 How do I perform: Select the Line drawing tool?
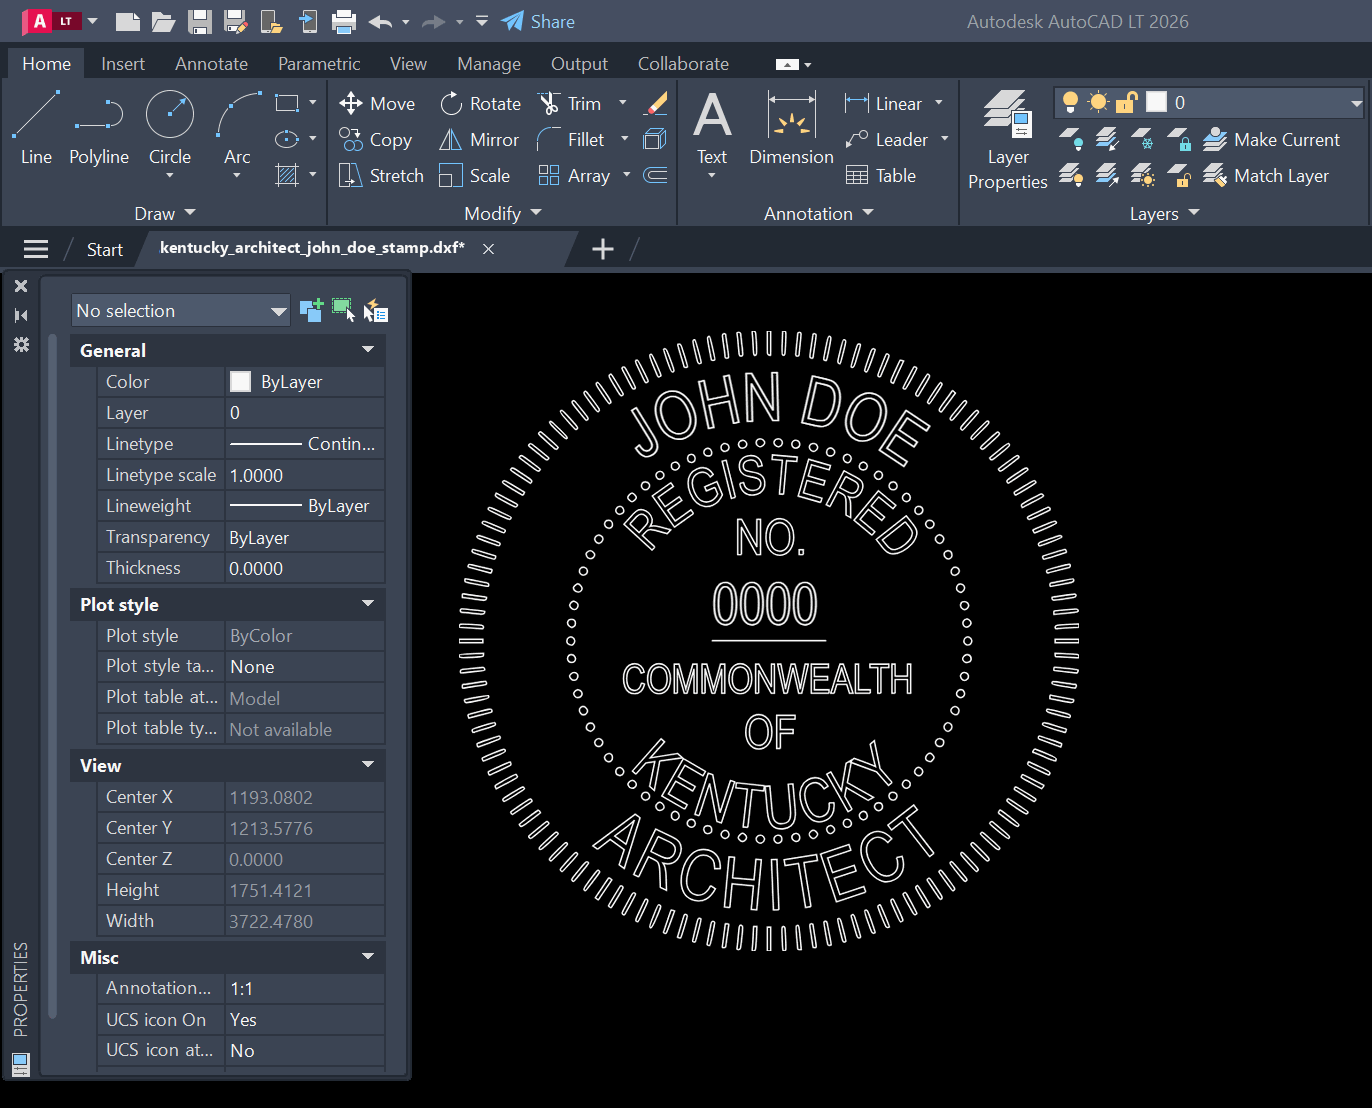[36, 127]
